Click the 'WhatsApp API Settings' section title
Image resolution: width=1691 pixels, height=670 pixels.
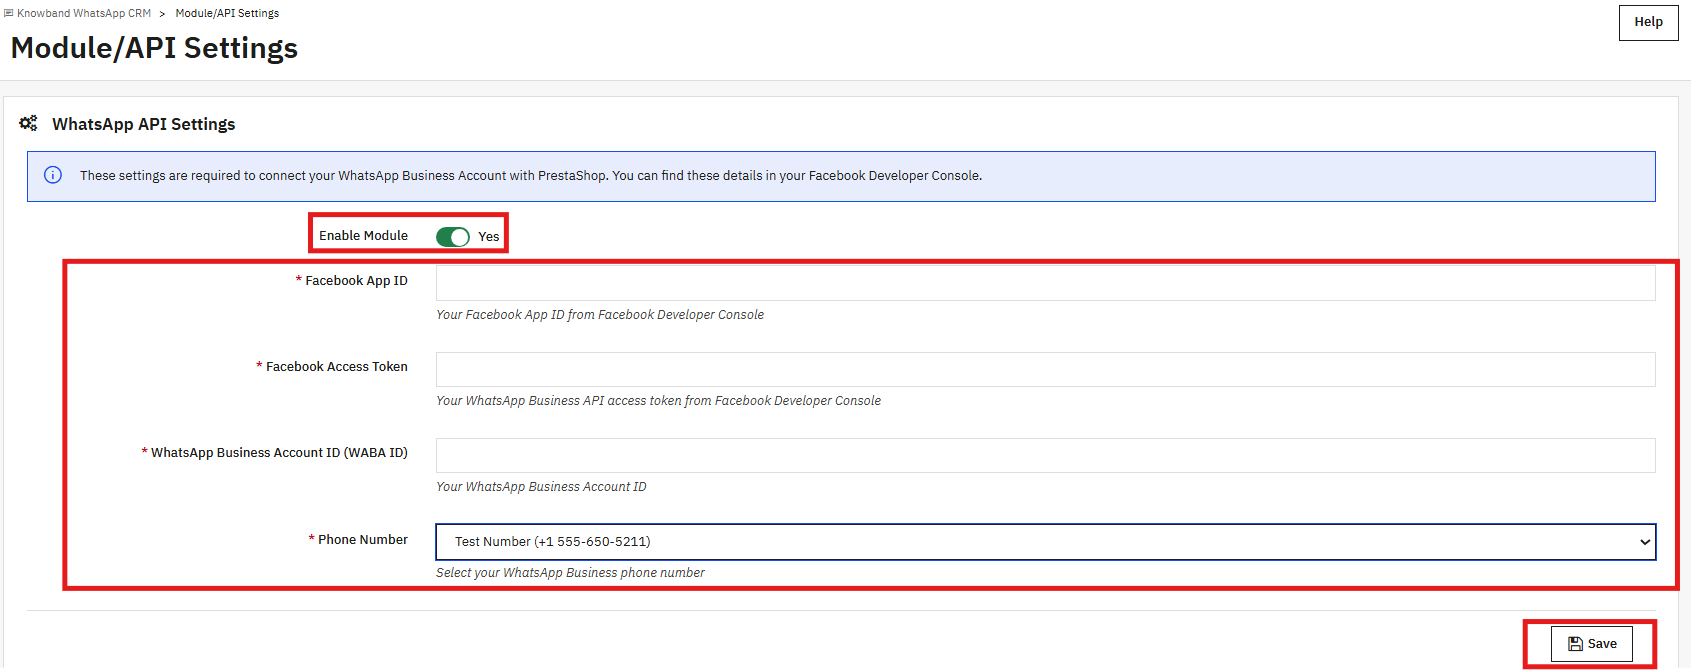tap(144, 124)
